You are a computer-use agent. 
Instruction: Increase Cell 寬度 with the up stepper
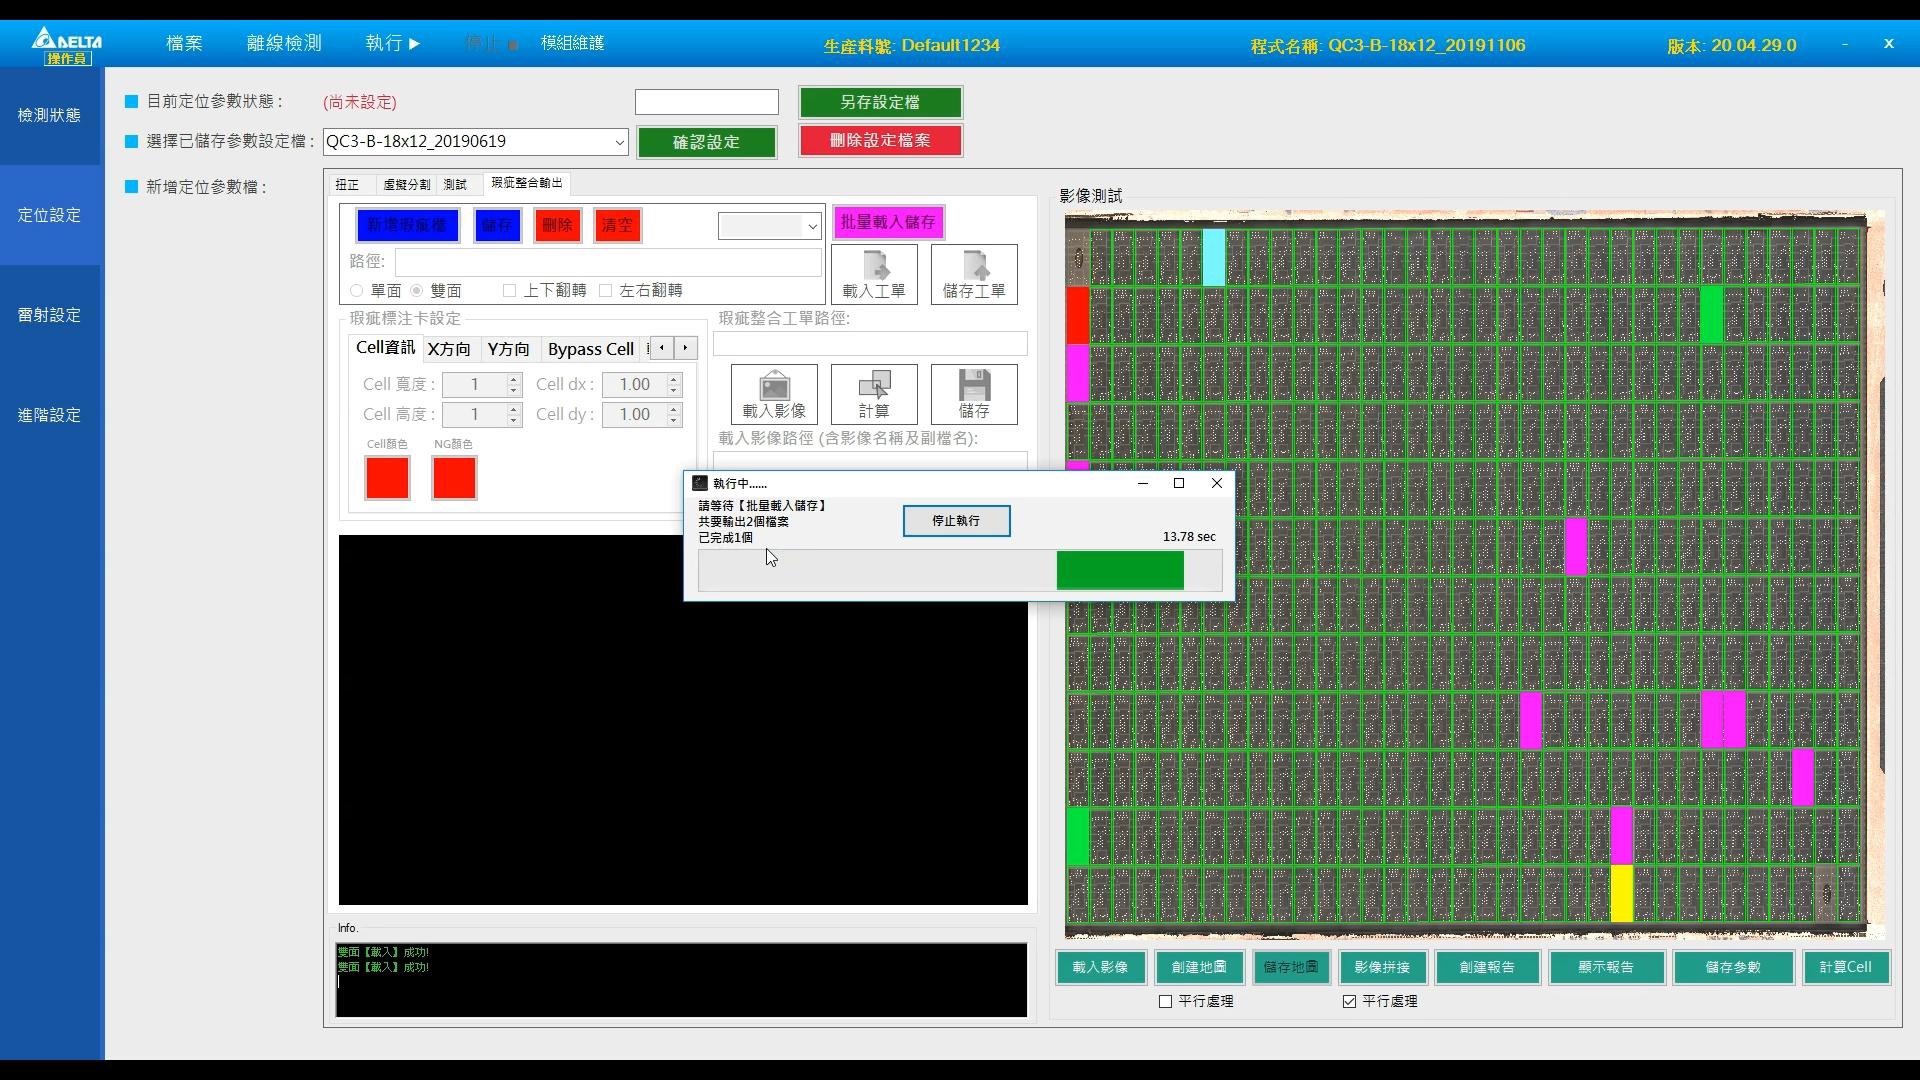(514, 379)
